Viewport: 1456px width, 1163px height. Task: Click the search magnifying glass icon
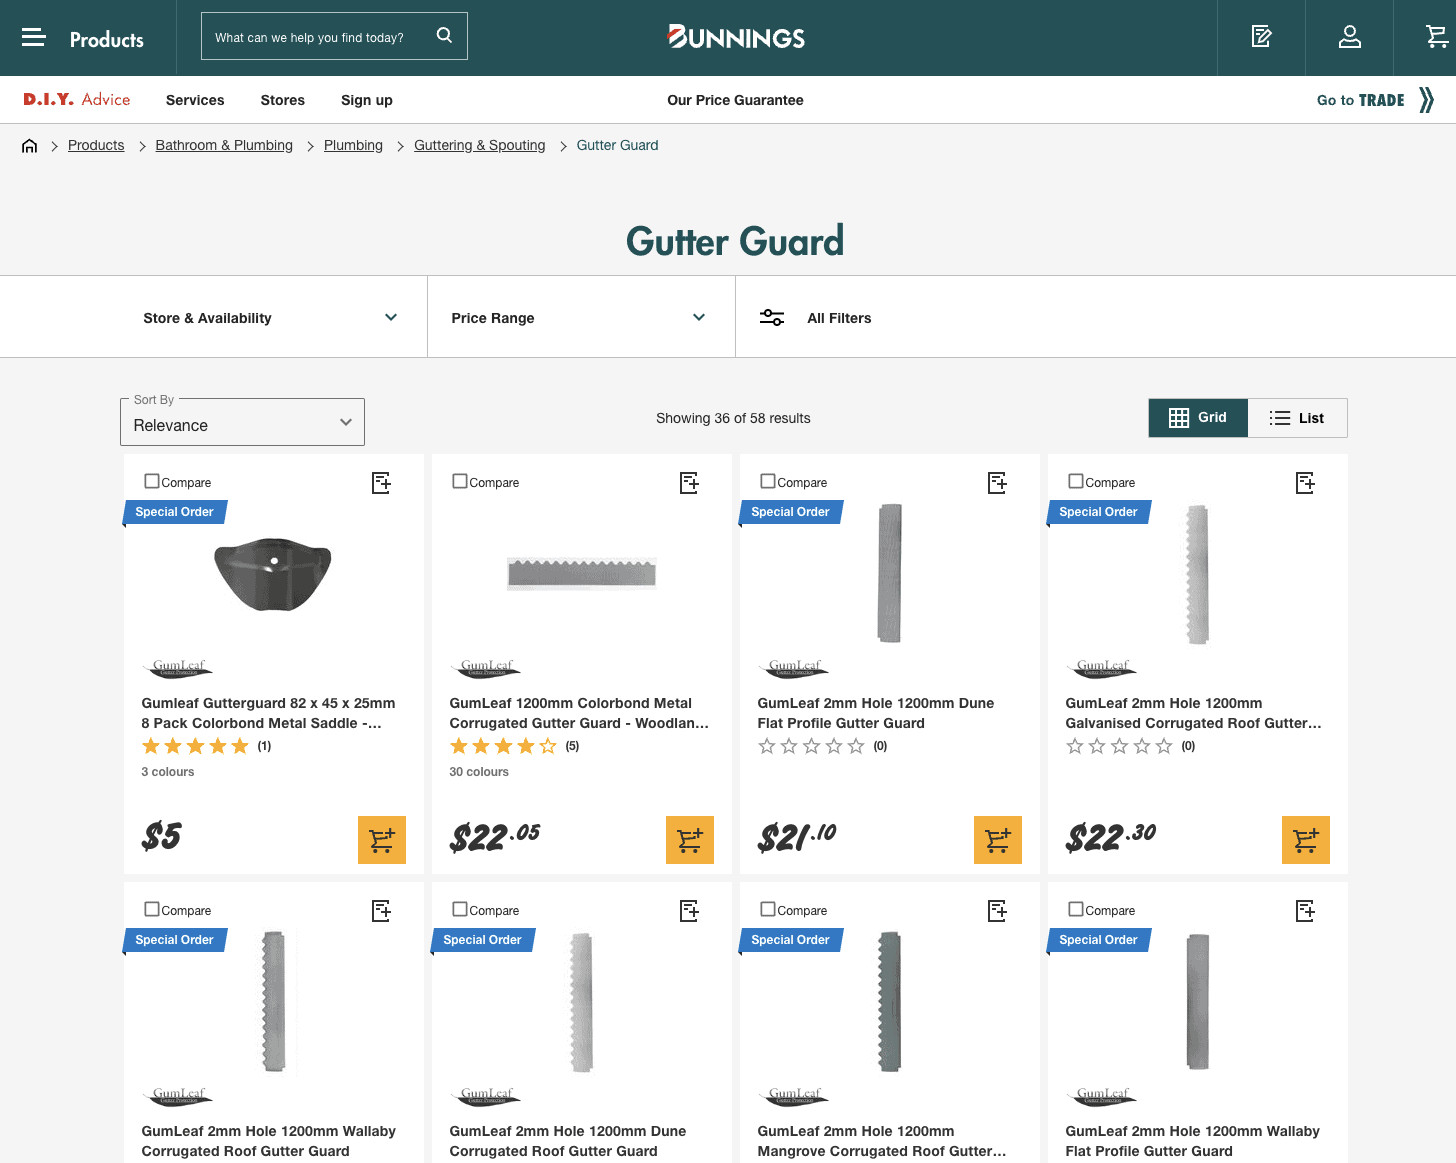[x=444, y=34]
